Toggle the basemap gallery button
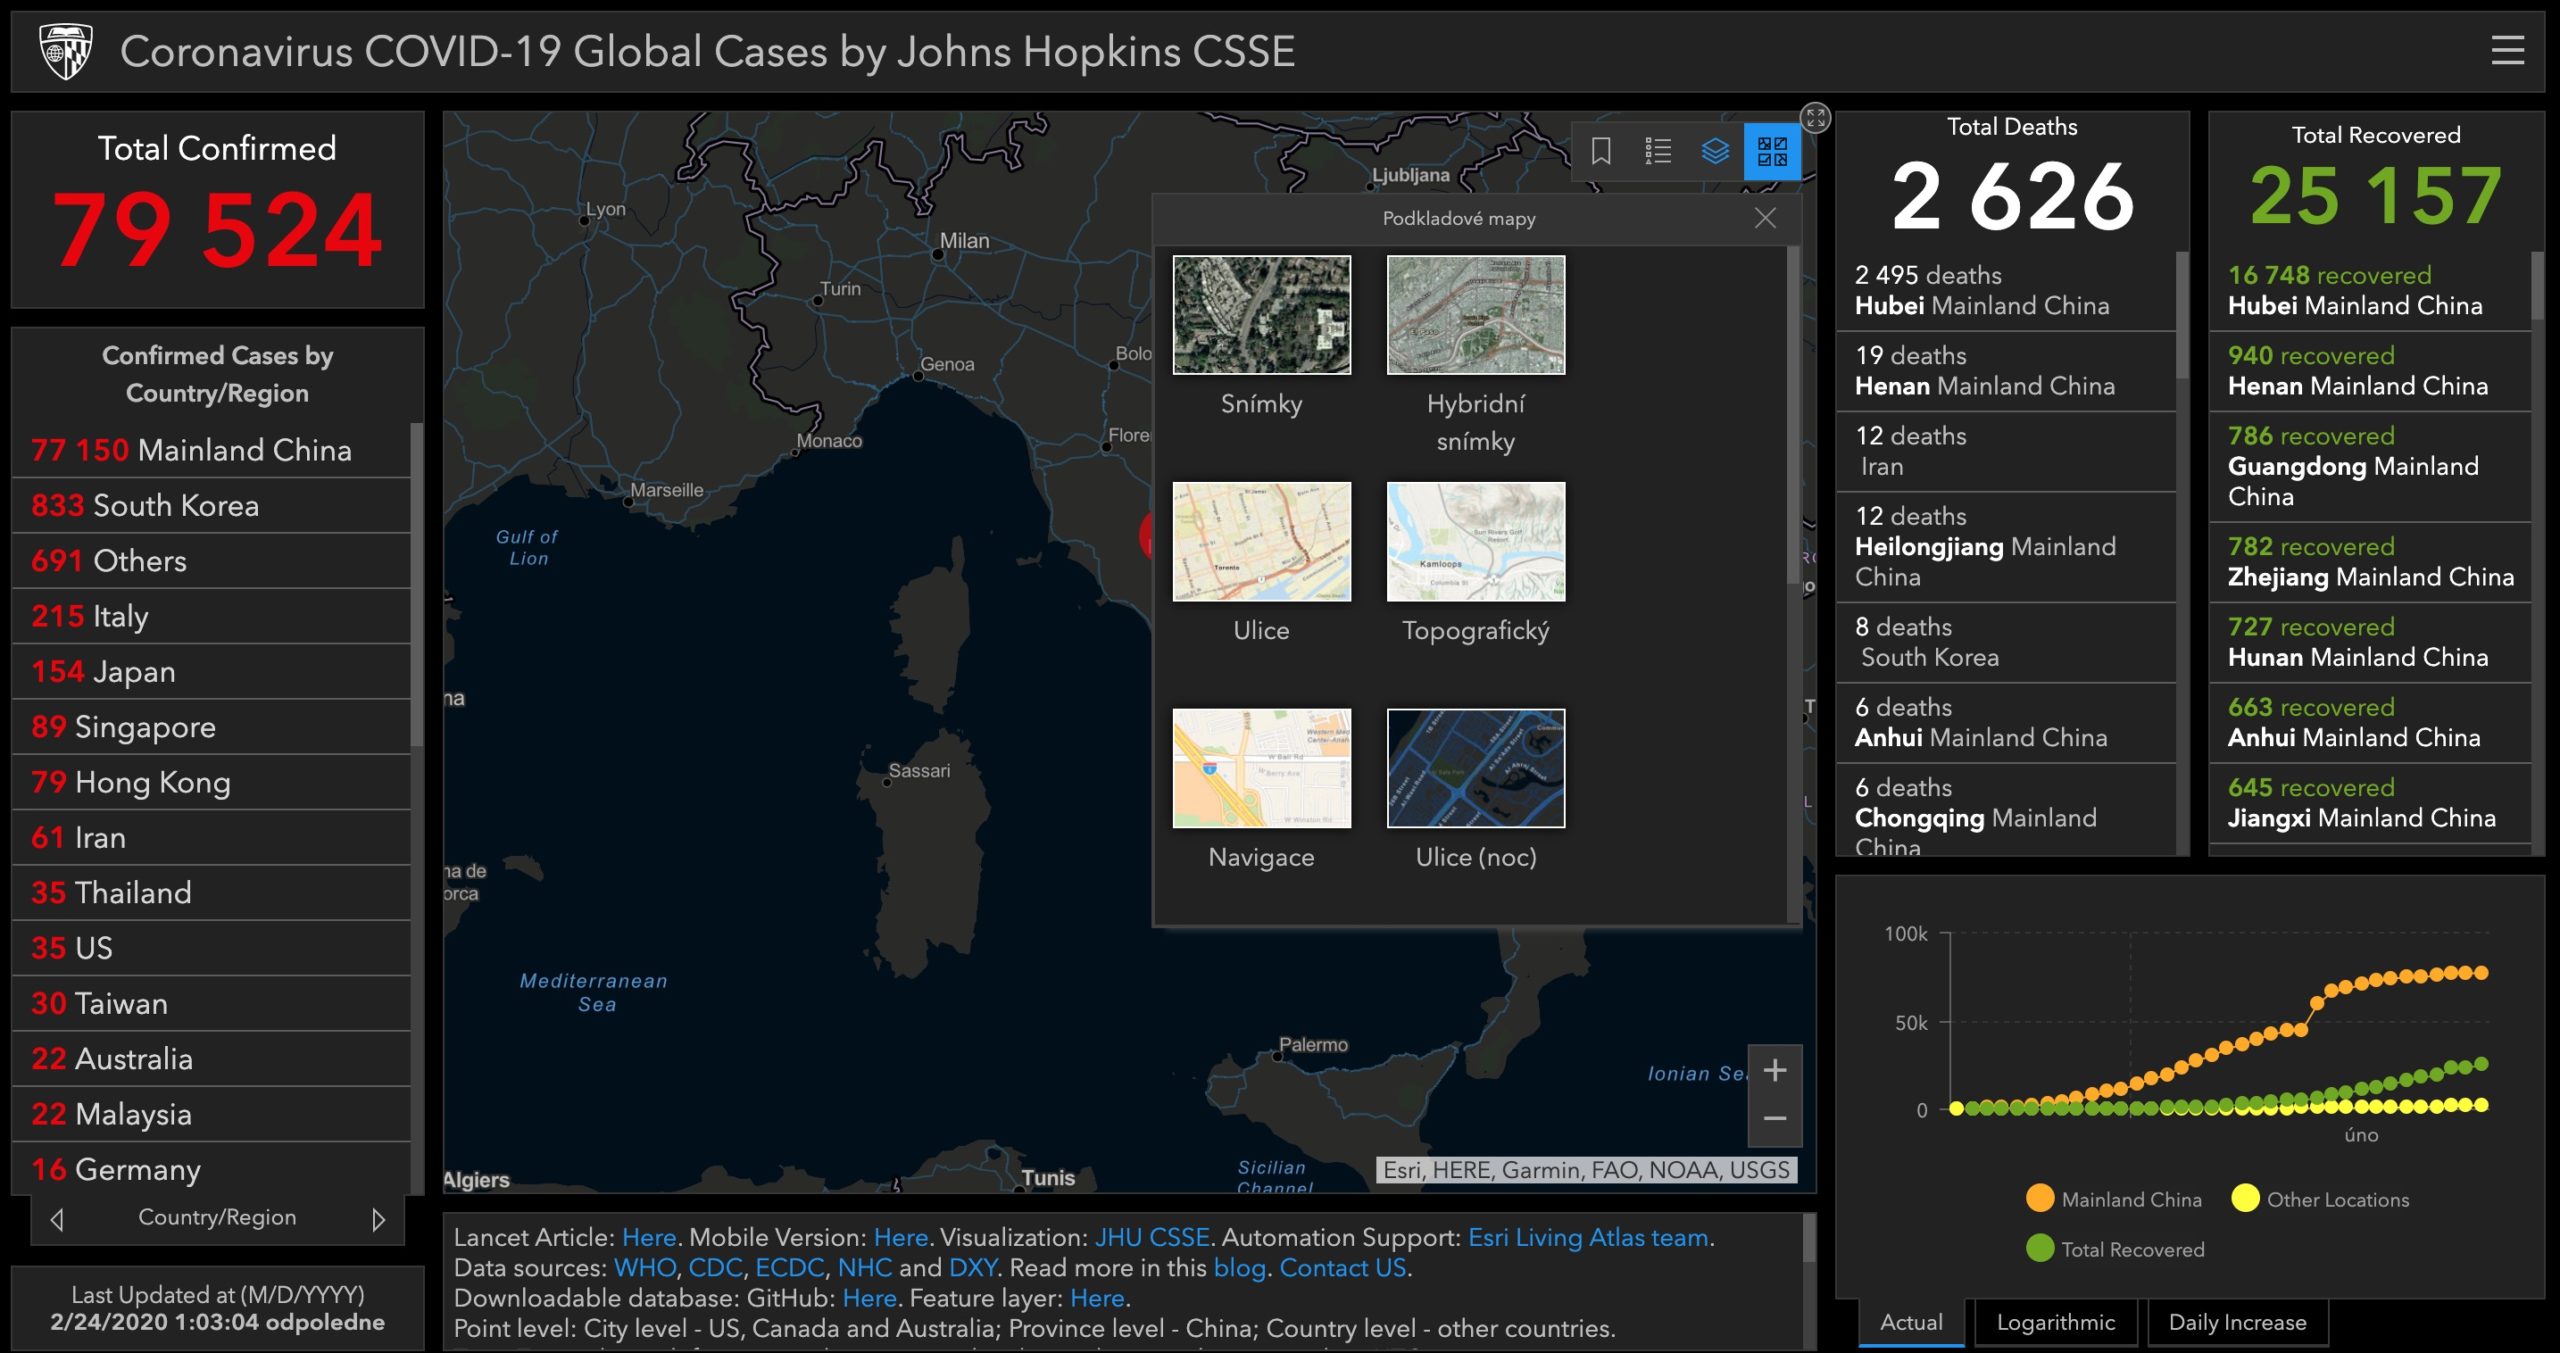Image resolution: width=2560 pixels, height=1353 pixels. click(x=1772, y=151)
